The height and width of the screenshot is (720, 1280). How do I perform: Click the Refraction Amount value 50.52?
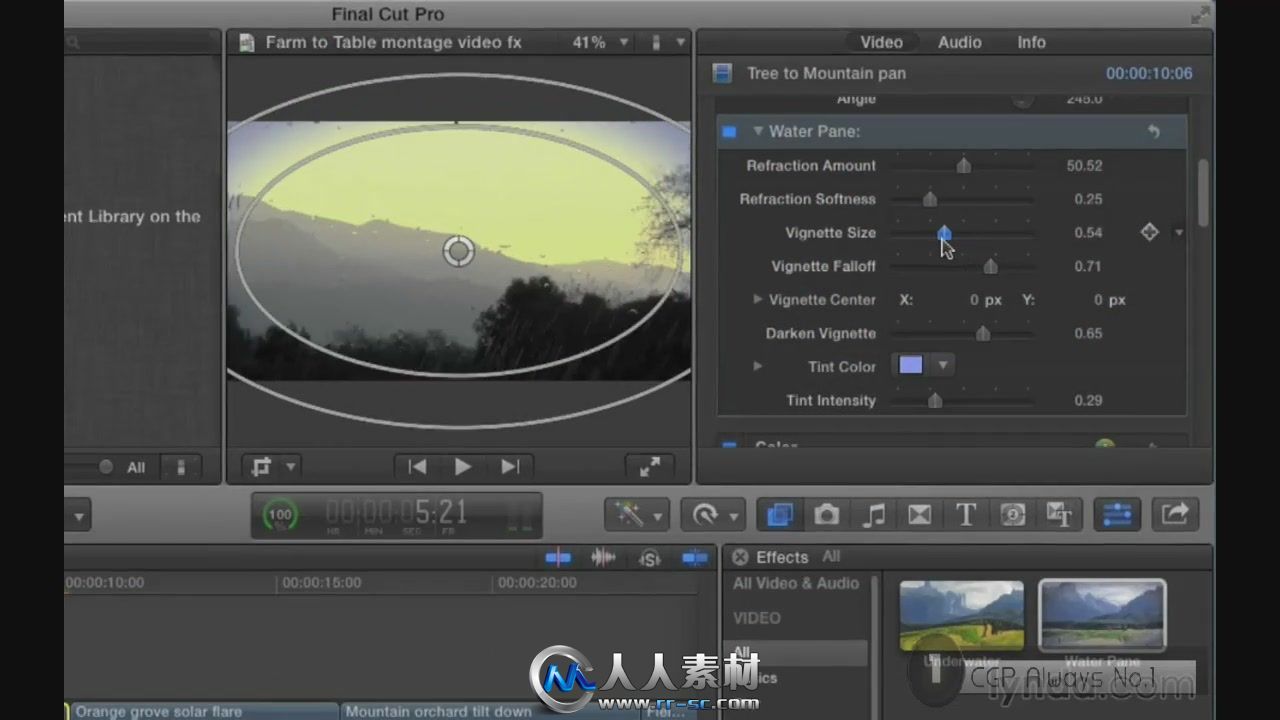click(x=1084, y=165)
